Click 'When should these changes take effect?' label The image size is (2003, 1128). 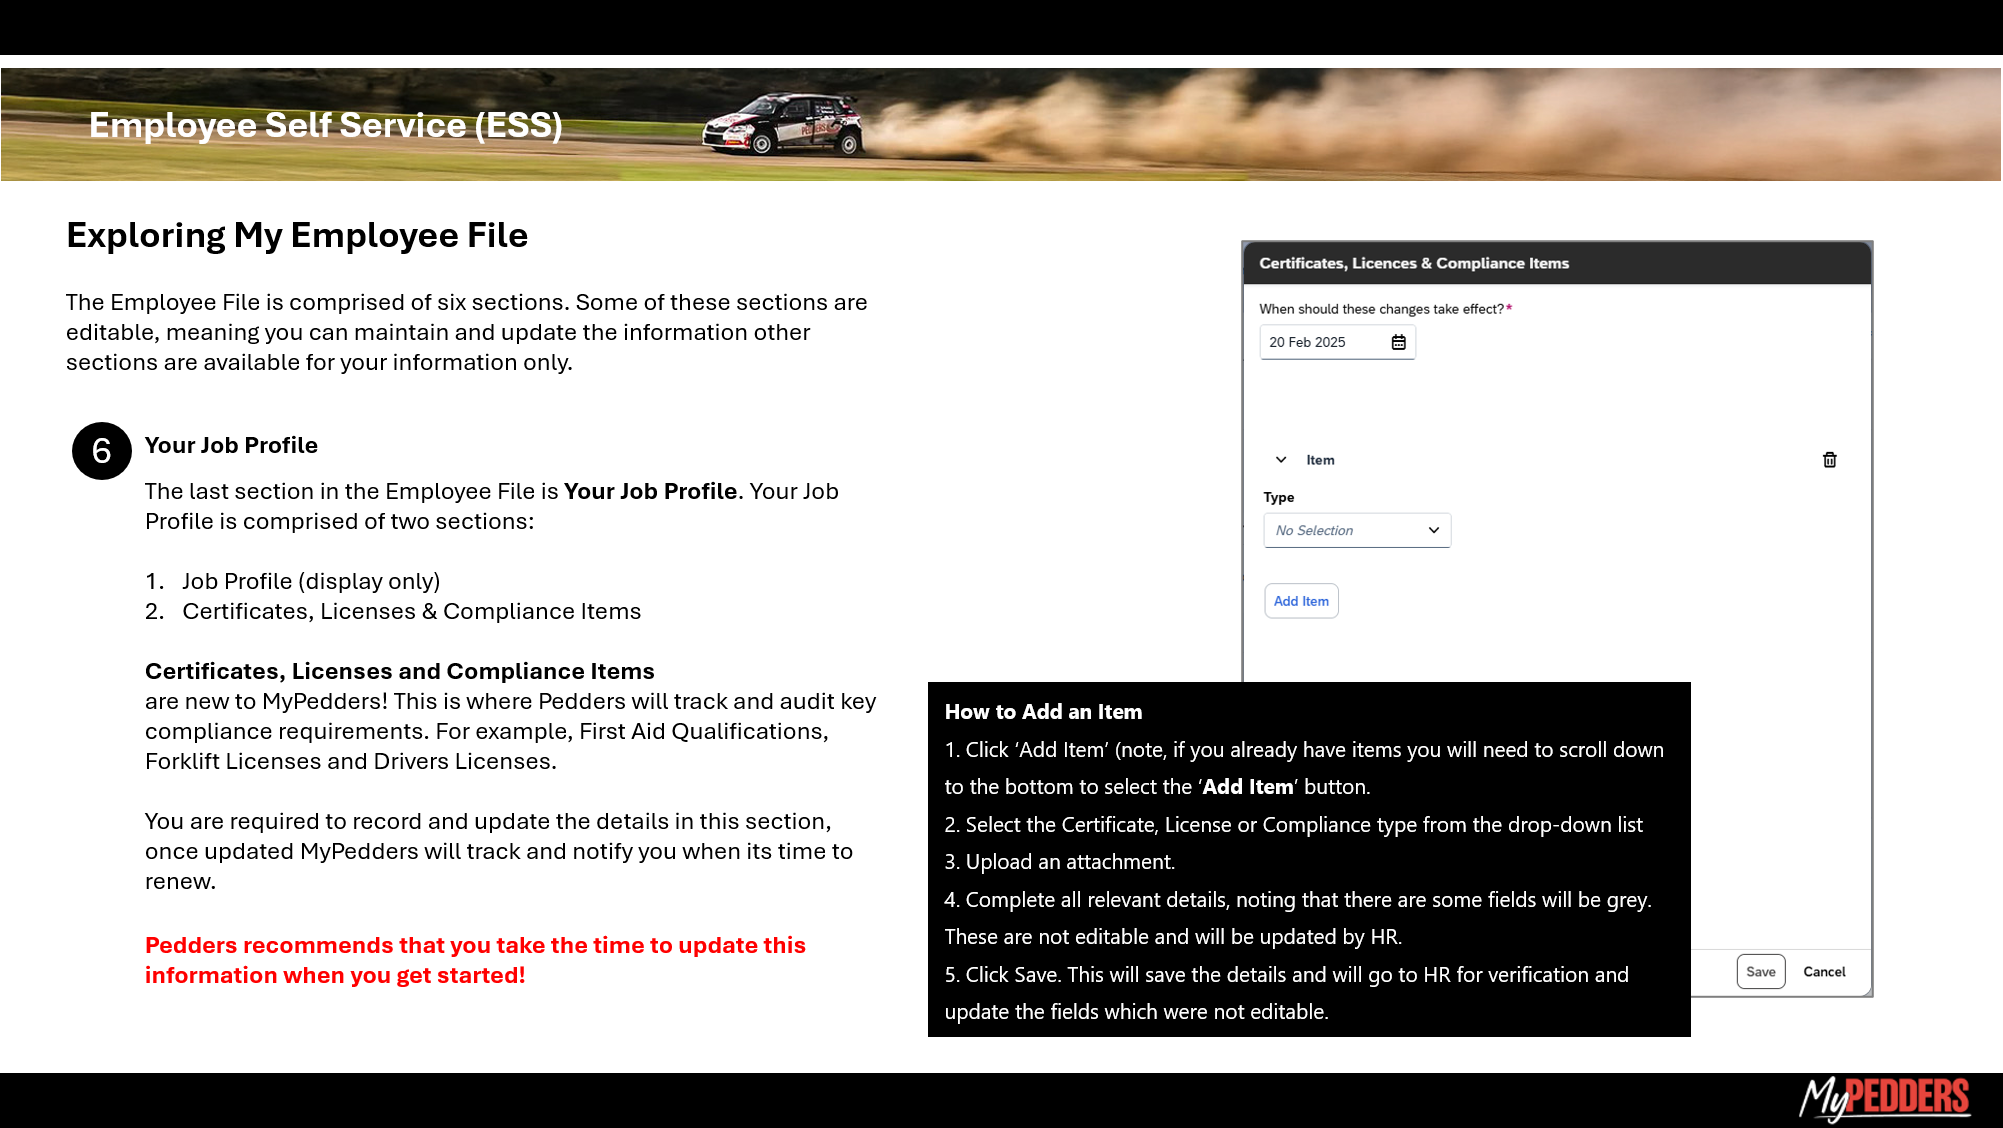click(1385, 309)
